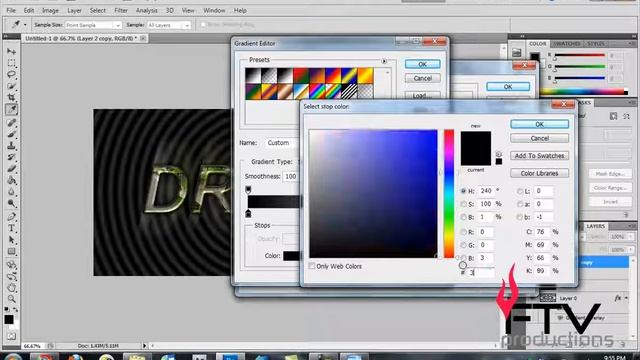Screen dimensions: 640x360
Task: Select the Path Selection tool
Action: (11, 240)
